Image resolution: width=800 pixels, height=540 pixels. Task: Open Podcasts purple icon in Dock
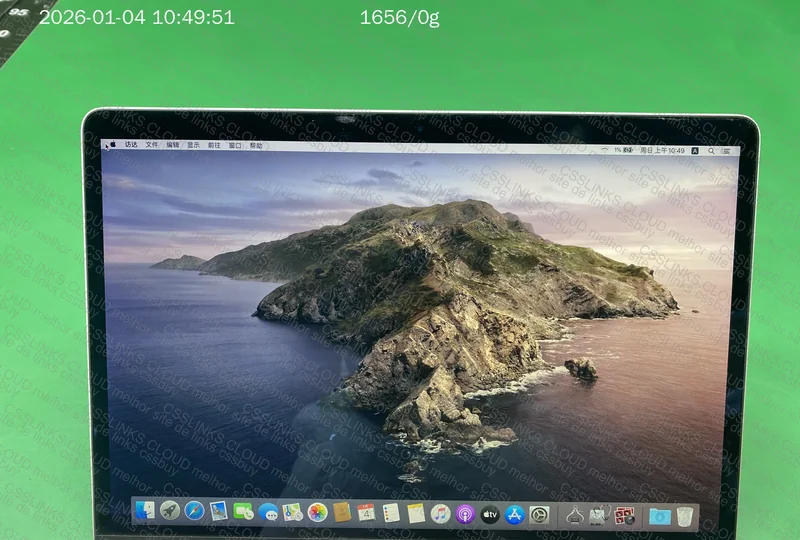(465, 514)
